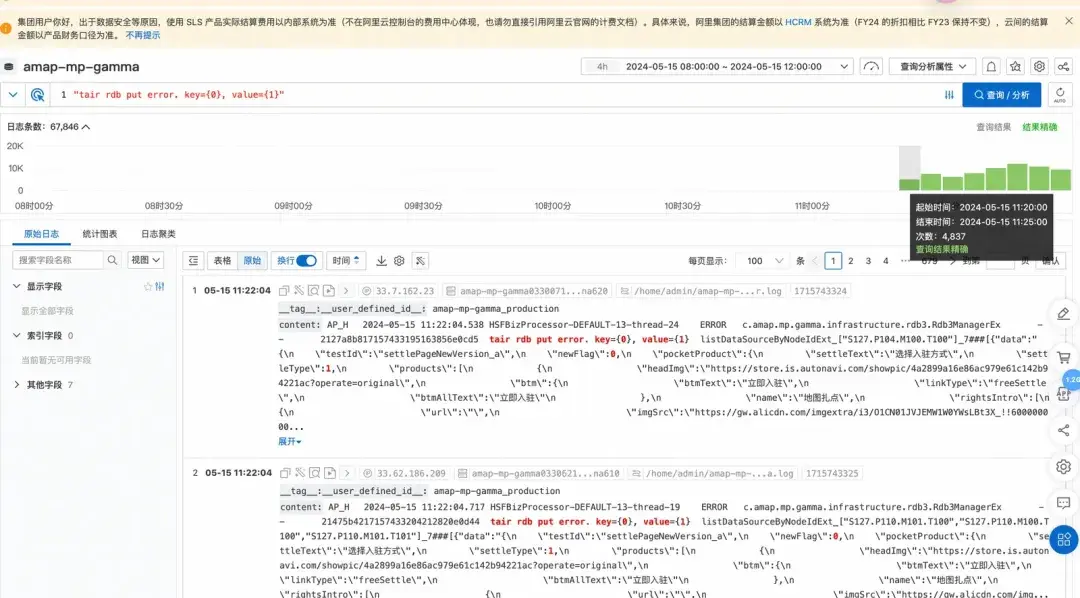Click the chat bubble icon in right sidebar

click(1063, 503)
